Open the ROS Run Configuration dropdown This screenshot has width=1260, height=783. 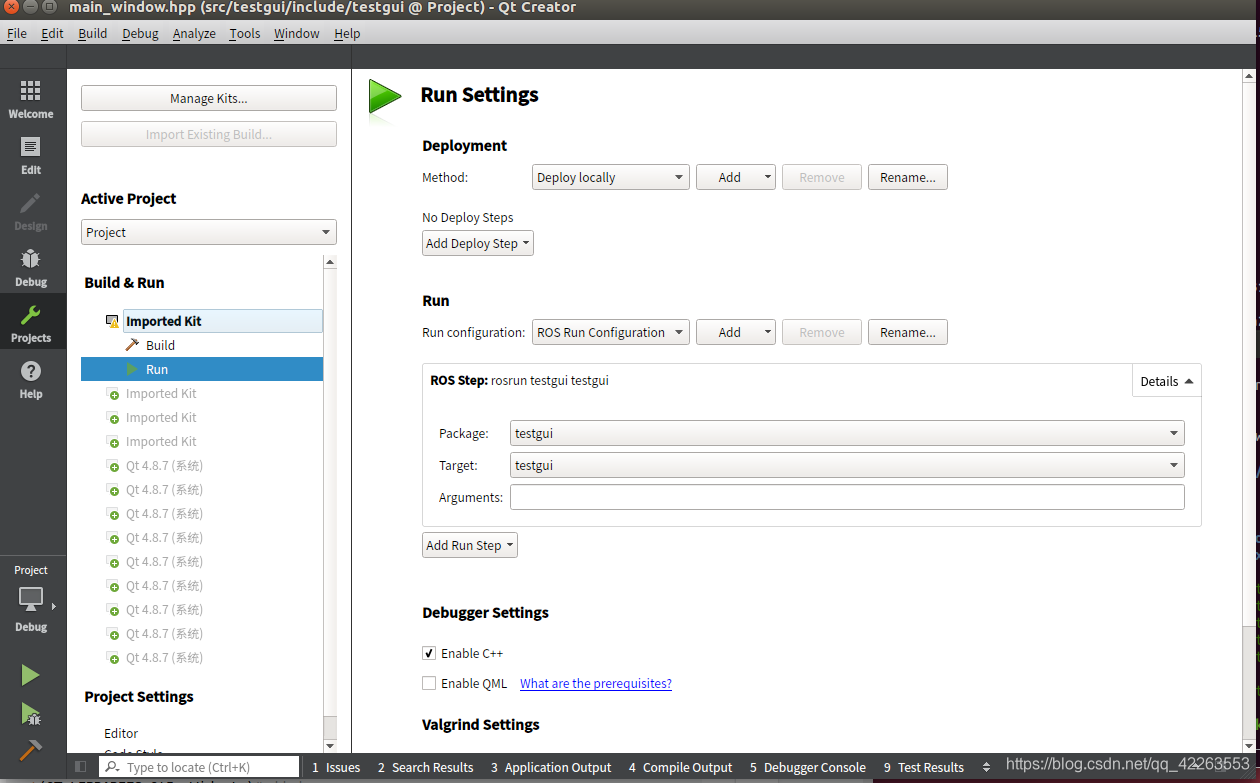point(610,332)
